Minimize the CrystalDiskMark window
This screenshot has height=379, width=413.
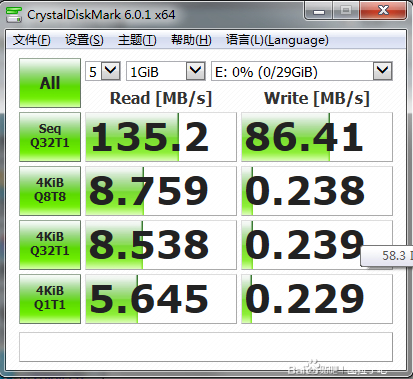(x=319, y=11)
